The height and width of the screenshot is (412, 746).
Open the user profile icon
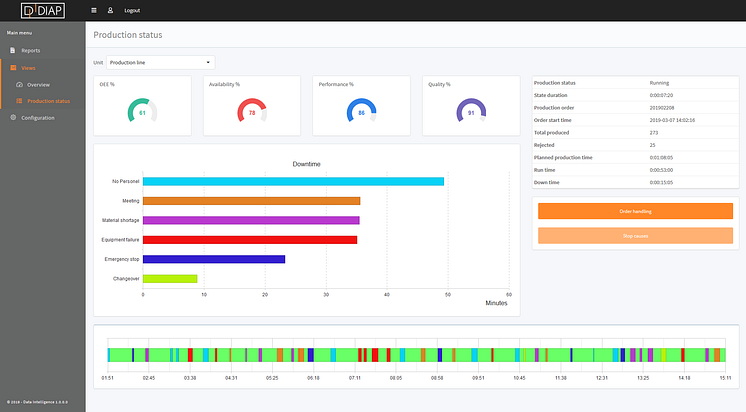click(x=110, y=10)
